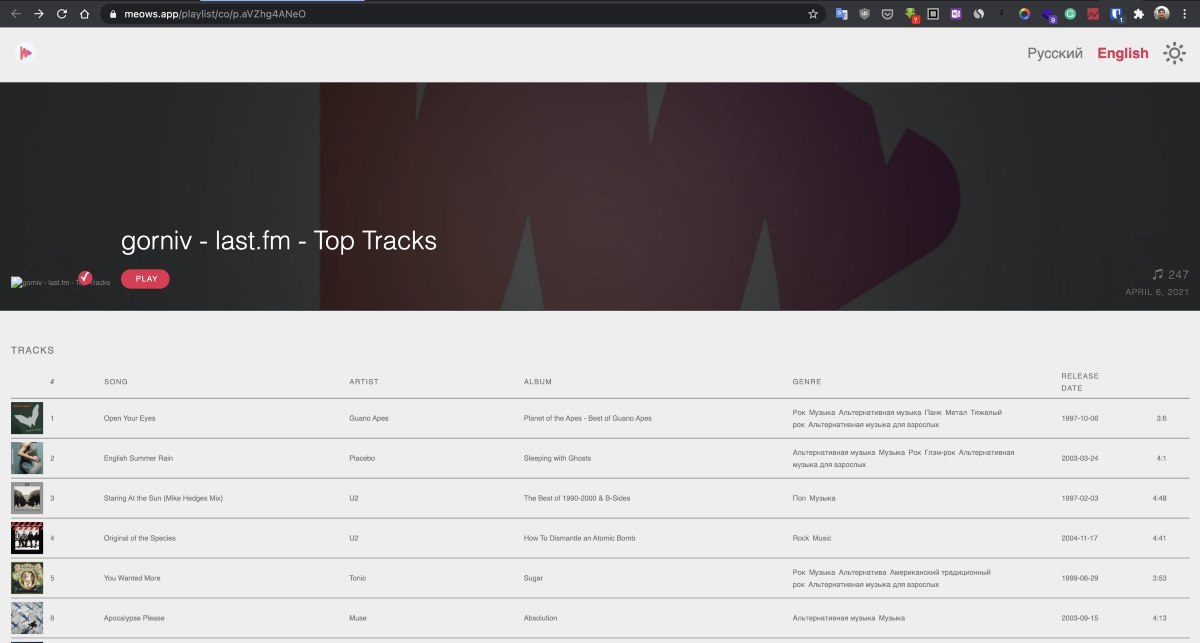The height and width of the screenshot is (643, 1200).
Task: Click the ARTIST column header
Action: pyautogui.click(x=364, y=382)
